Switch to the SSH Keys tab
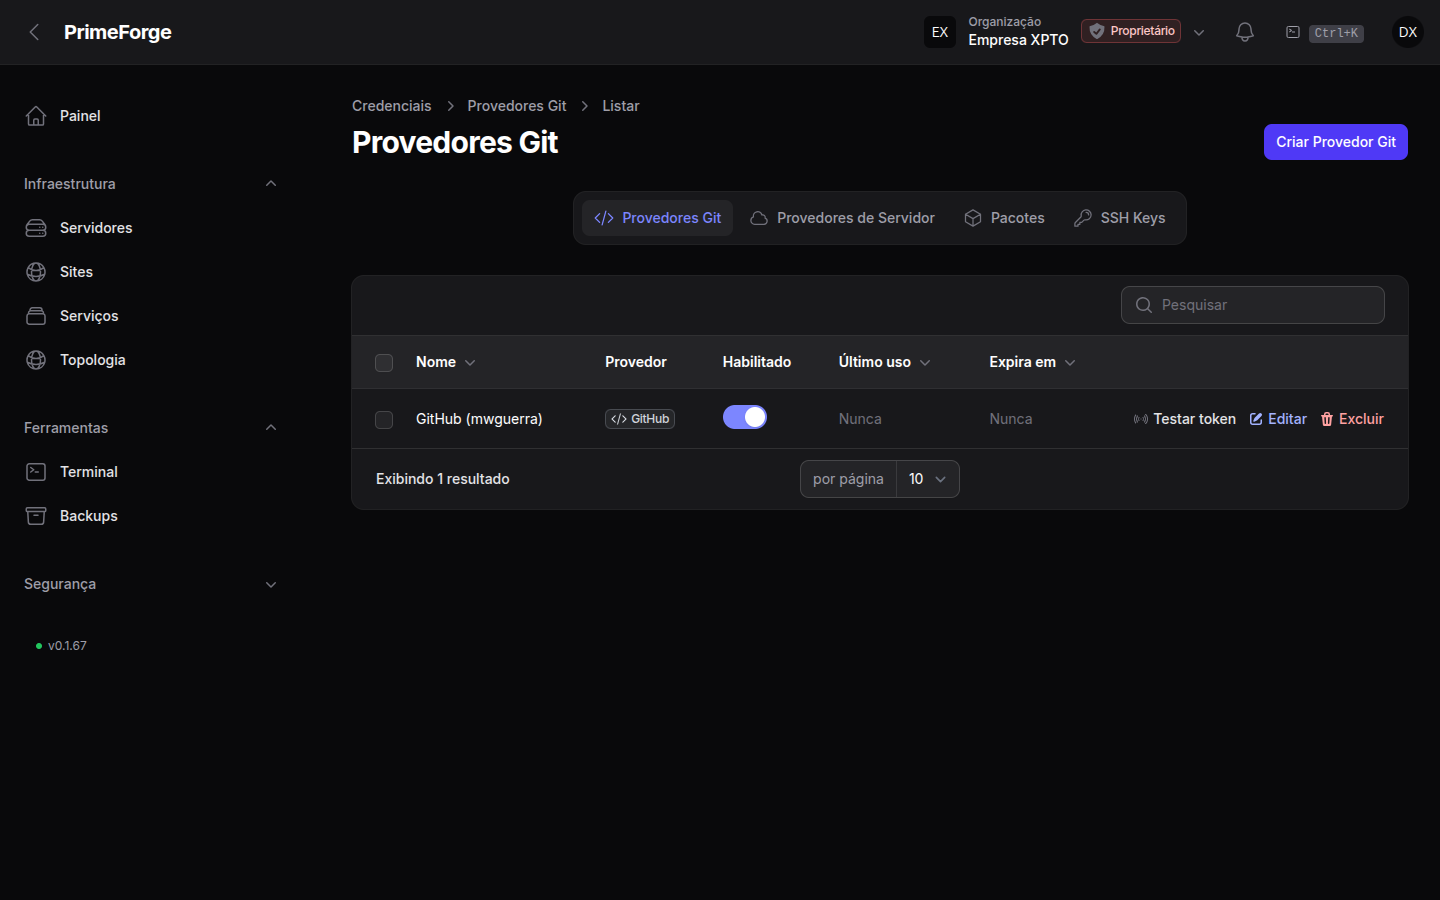Image resolution: width=1440 pixels, height=900 pixels. pyautogui.click(x=1119, y=218)
